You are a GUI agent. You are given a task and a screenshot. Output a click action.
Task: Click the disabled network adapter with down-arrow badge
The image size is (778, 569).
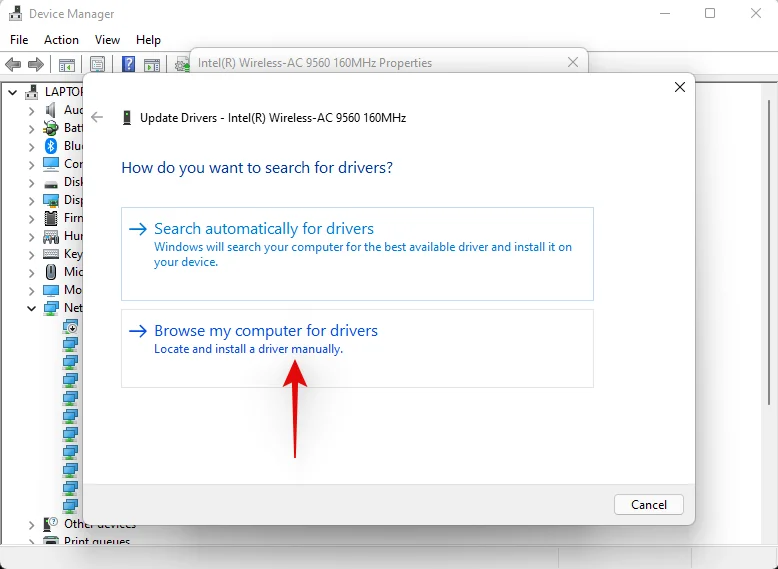pos(70,326)
